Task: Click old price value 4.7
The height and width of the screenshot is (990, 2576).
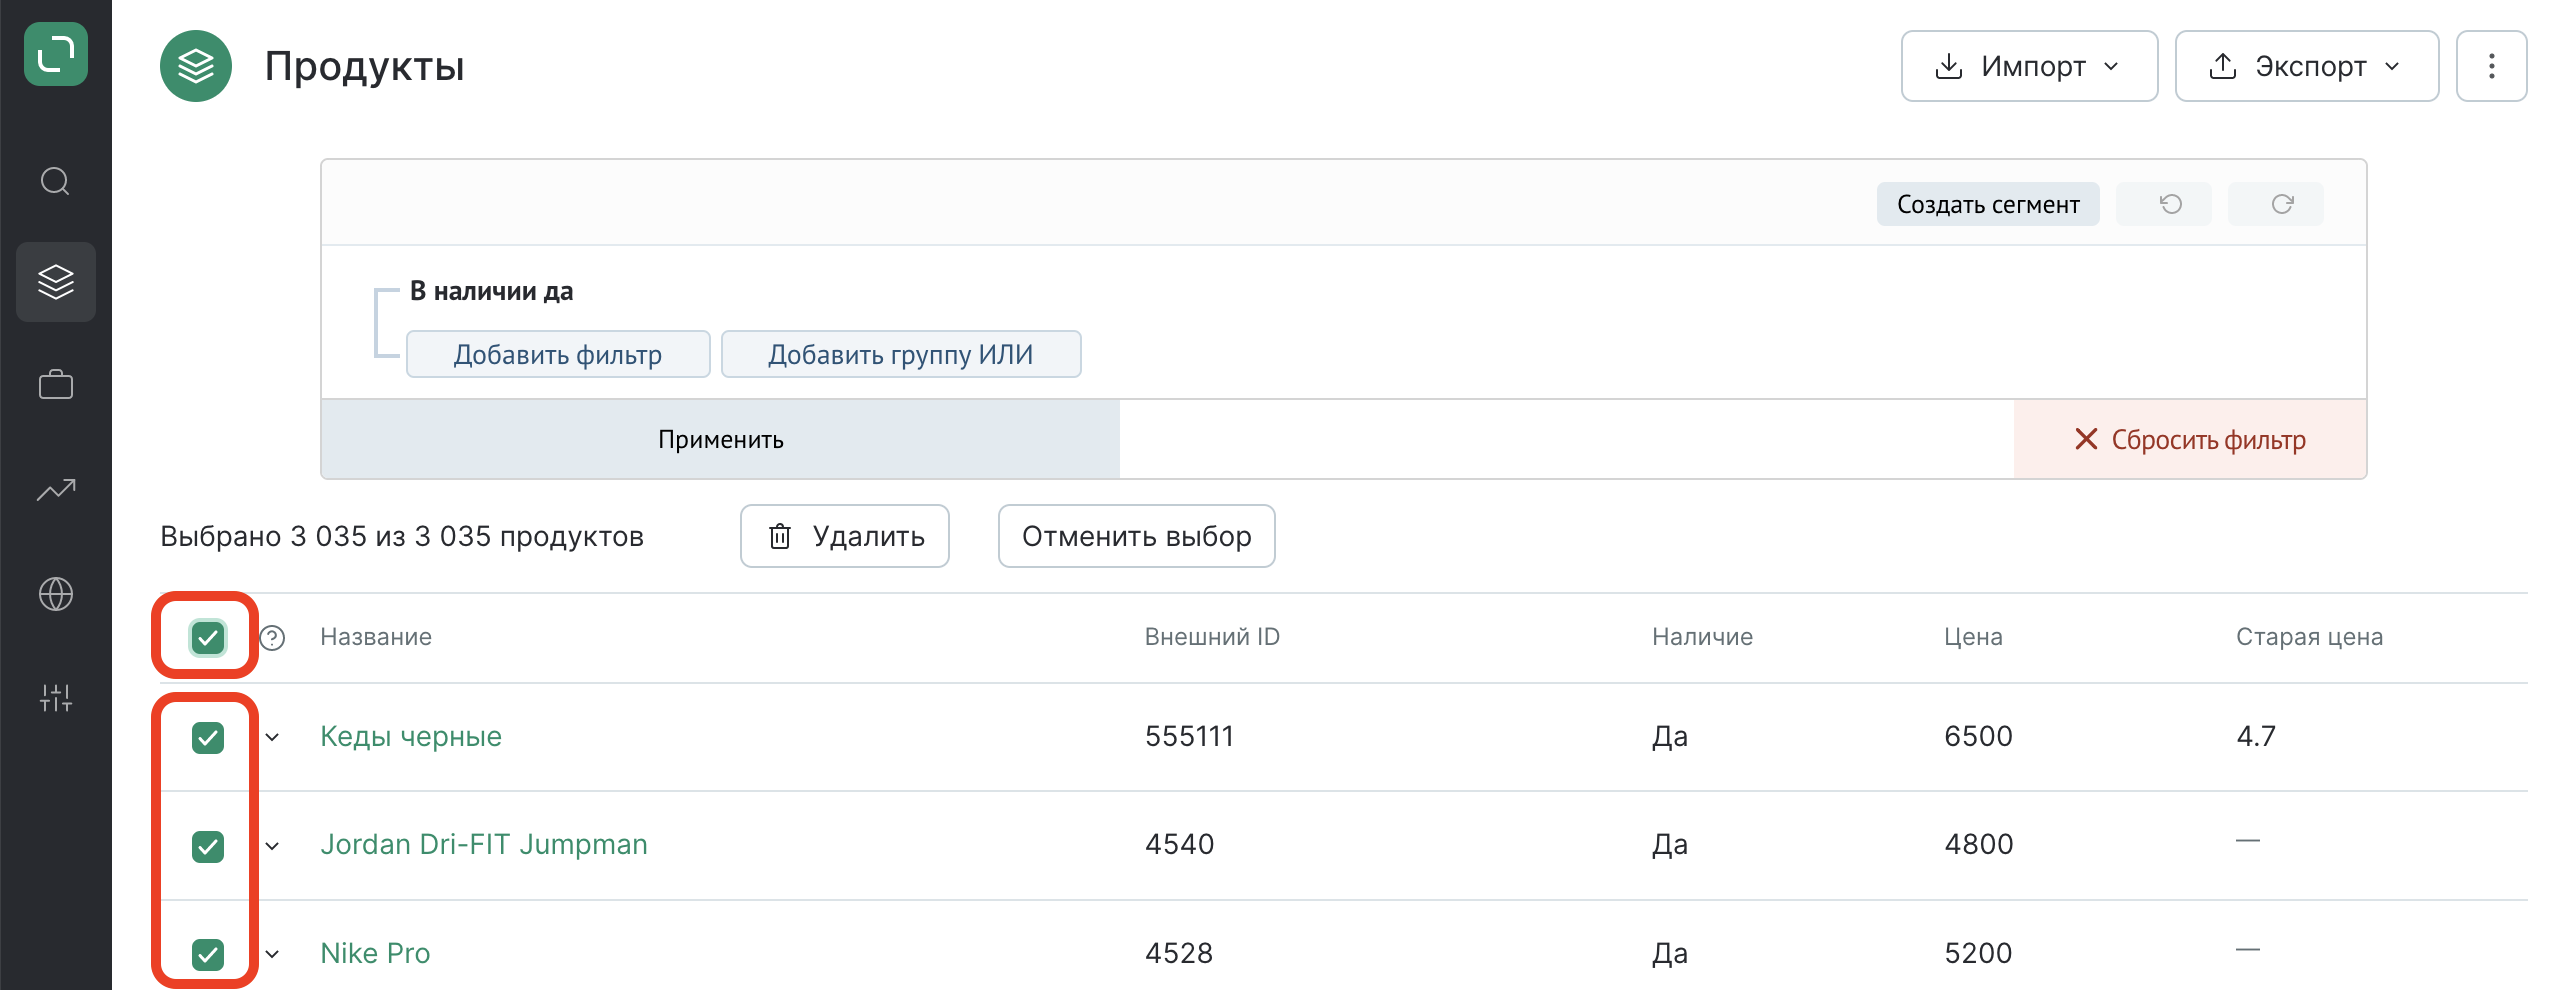Action: [2256, 736]
